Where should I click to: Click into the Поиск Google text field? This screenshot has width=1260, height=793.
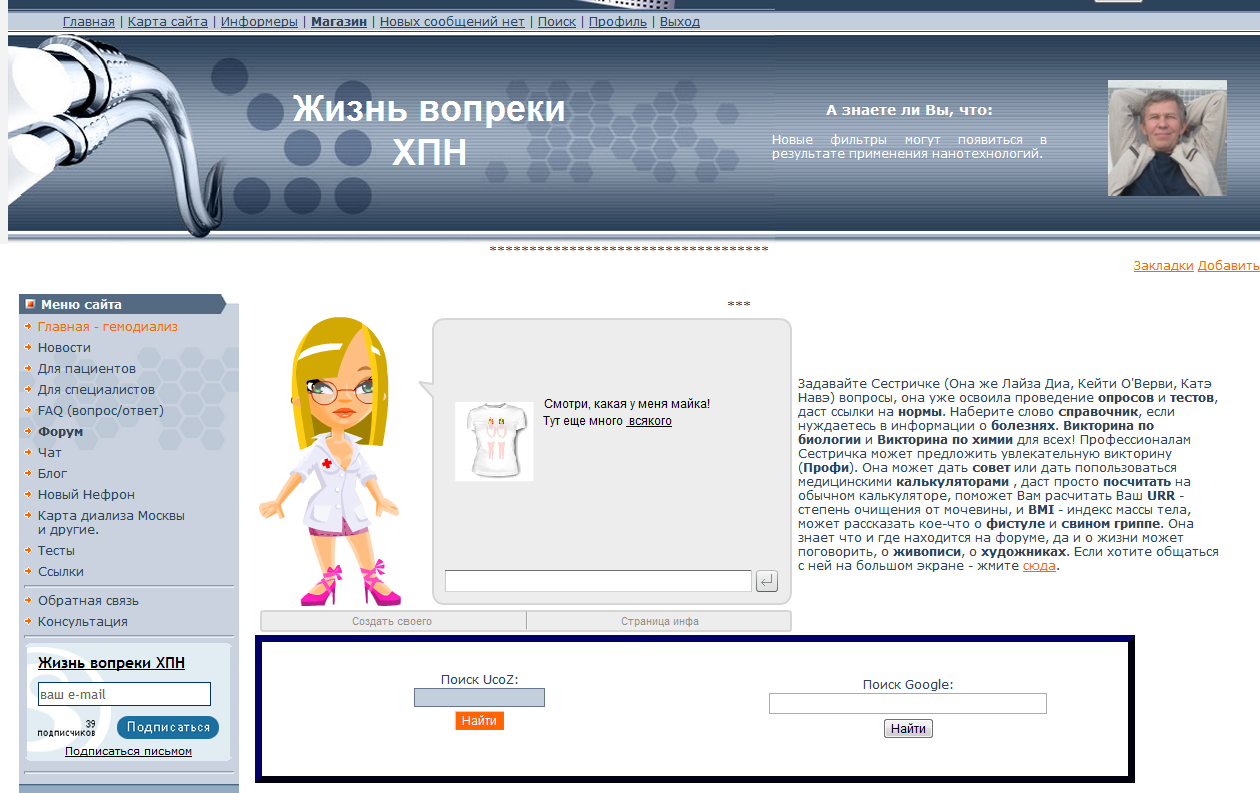click(x=907, y=704)
